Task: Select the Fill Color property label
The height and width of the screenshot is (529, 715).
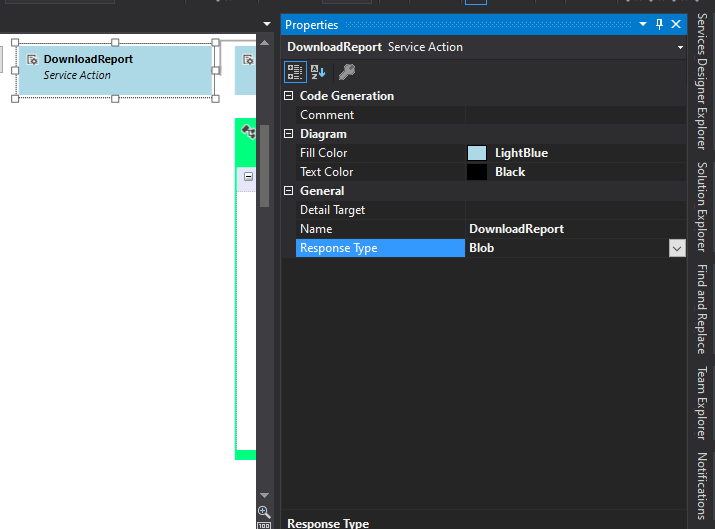Action: click(x=323, y=153)
